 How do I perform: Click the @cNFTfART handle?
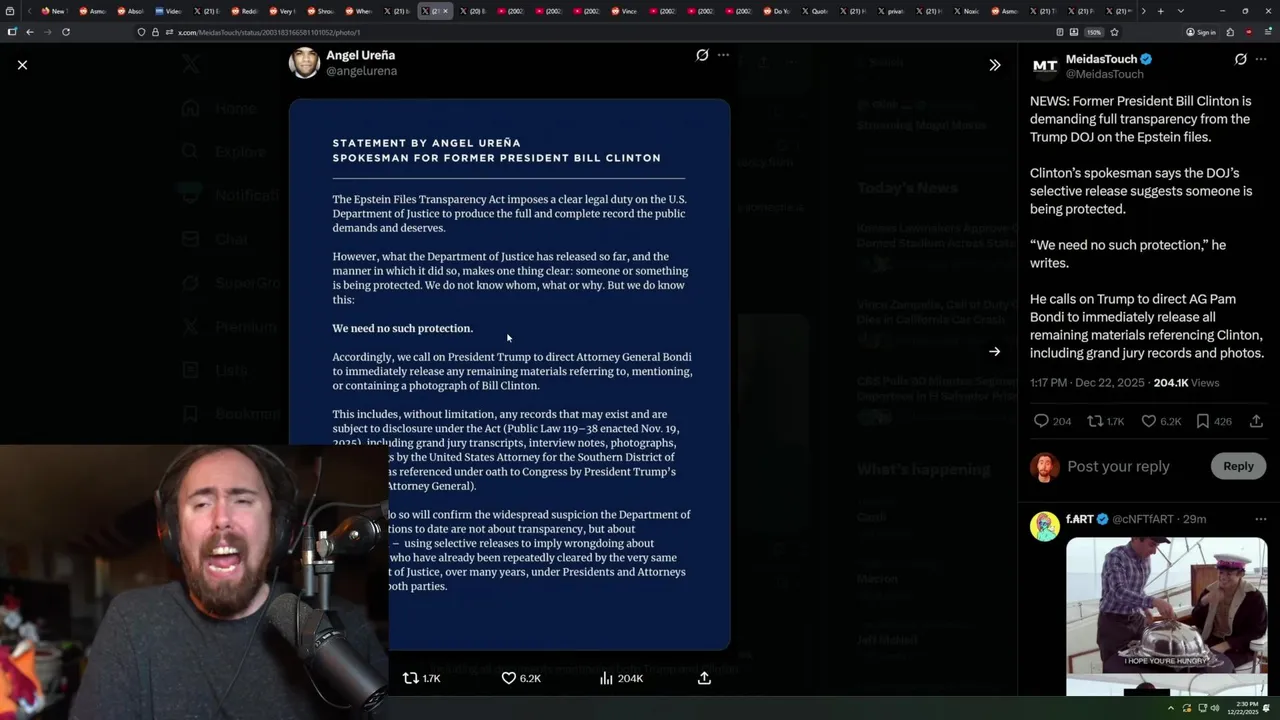pos(1145,519)
